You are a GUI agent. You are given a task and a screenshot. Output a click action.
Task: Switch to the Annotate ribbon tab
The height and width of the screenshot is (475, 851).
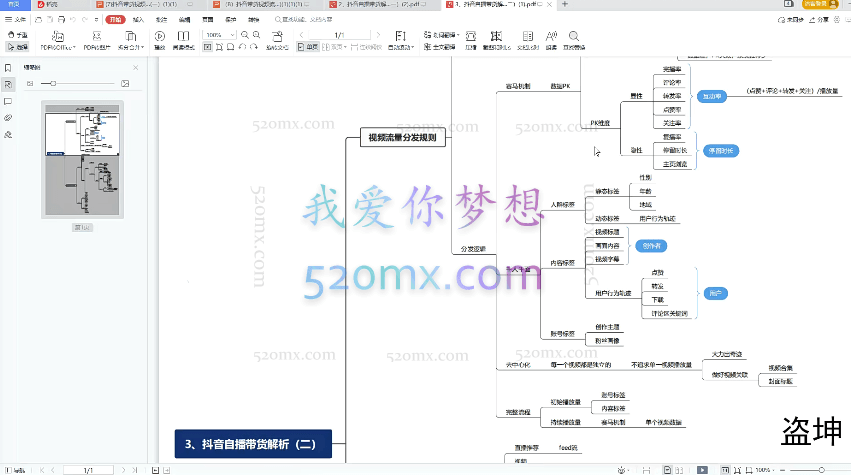pyautogui.click(x=161, y=20)
